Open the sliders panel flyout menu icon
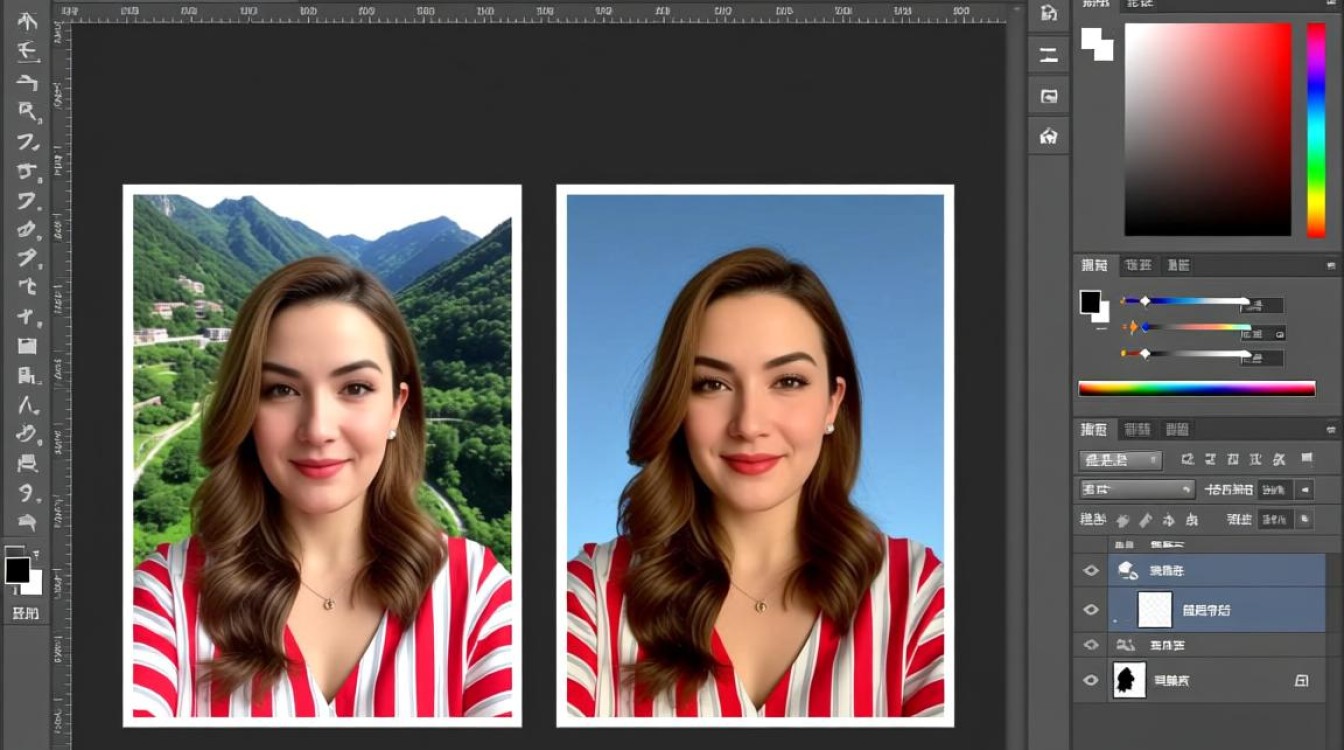Image resolution: width=1344 pixels, height=750 pixels. (1330, 266)
